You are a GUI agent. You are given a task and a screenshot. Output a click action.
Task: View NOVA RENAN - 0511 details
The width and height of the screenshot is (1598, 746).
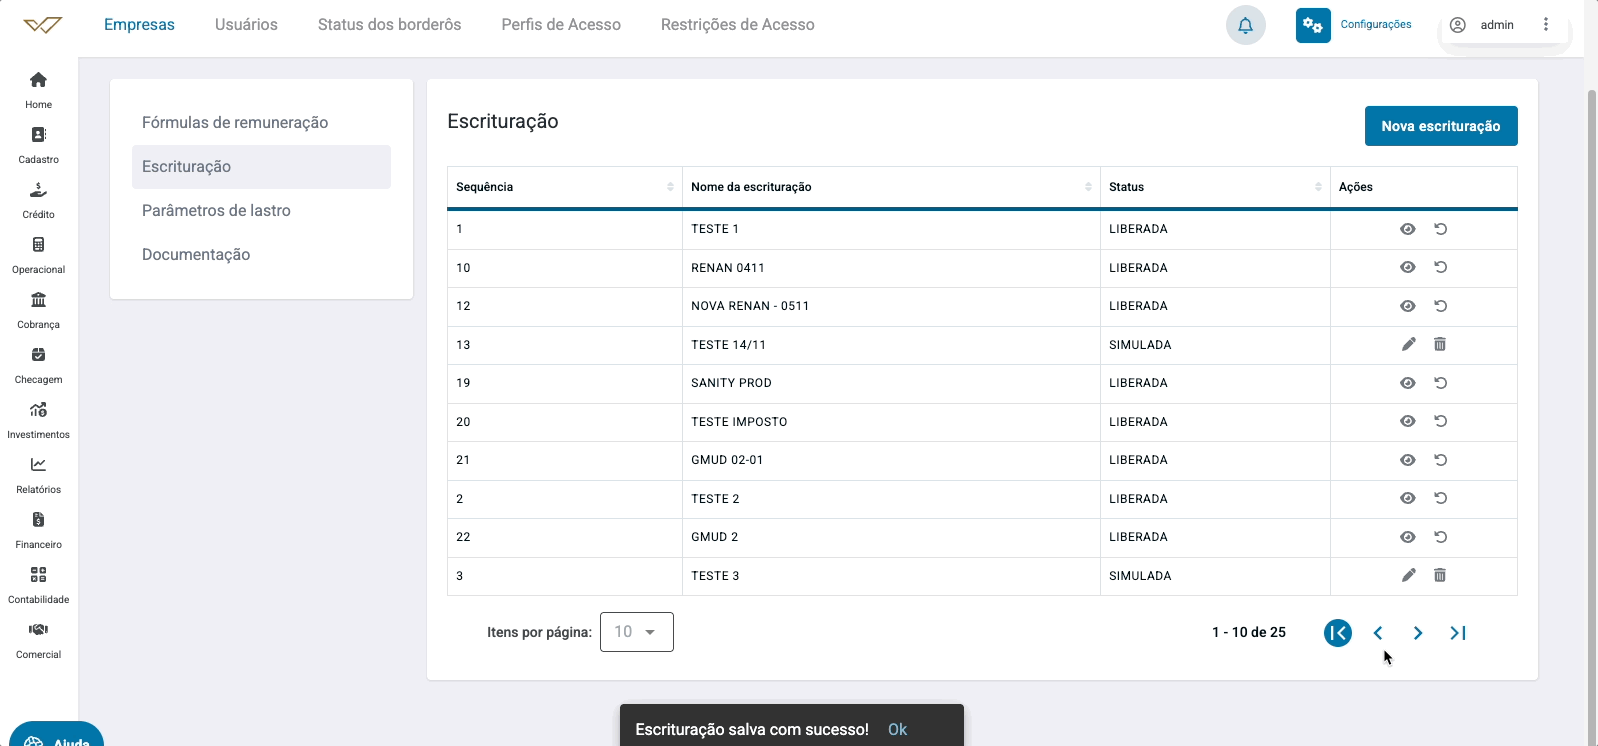coord(1408,306)
